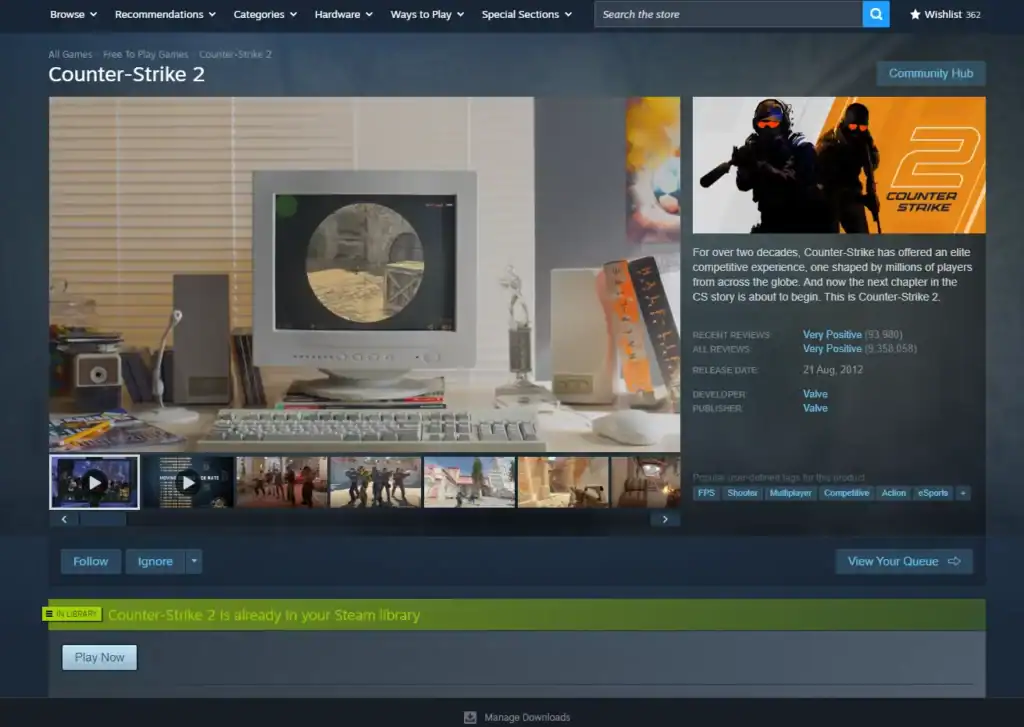Click the Valve developer link
This screenshot has height=727, width=1024.
815,393
